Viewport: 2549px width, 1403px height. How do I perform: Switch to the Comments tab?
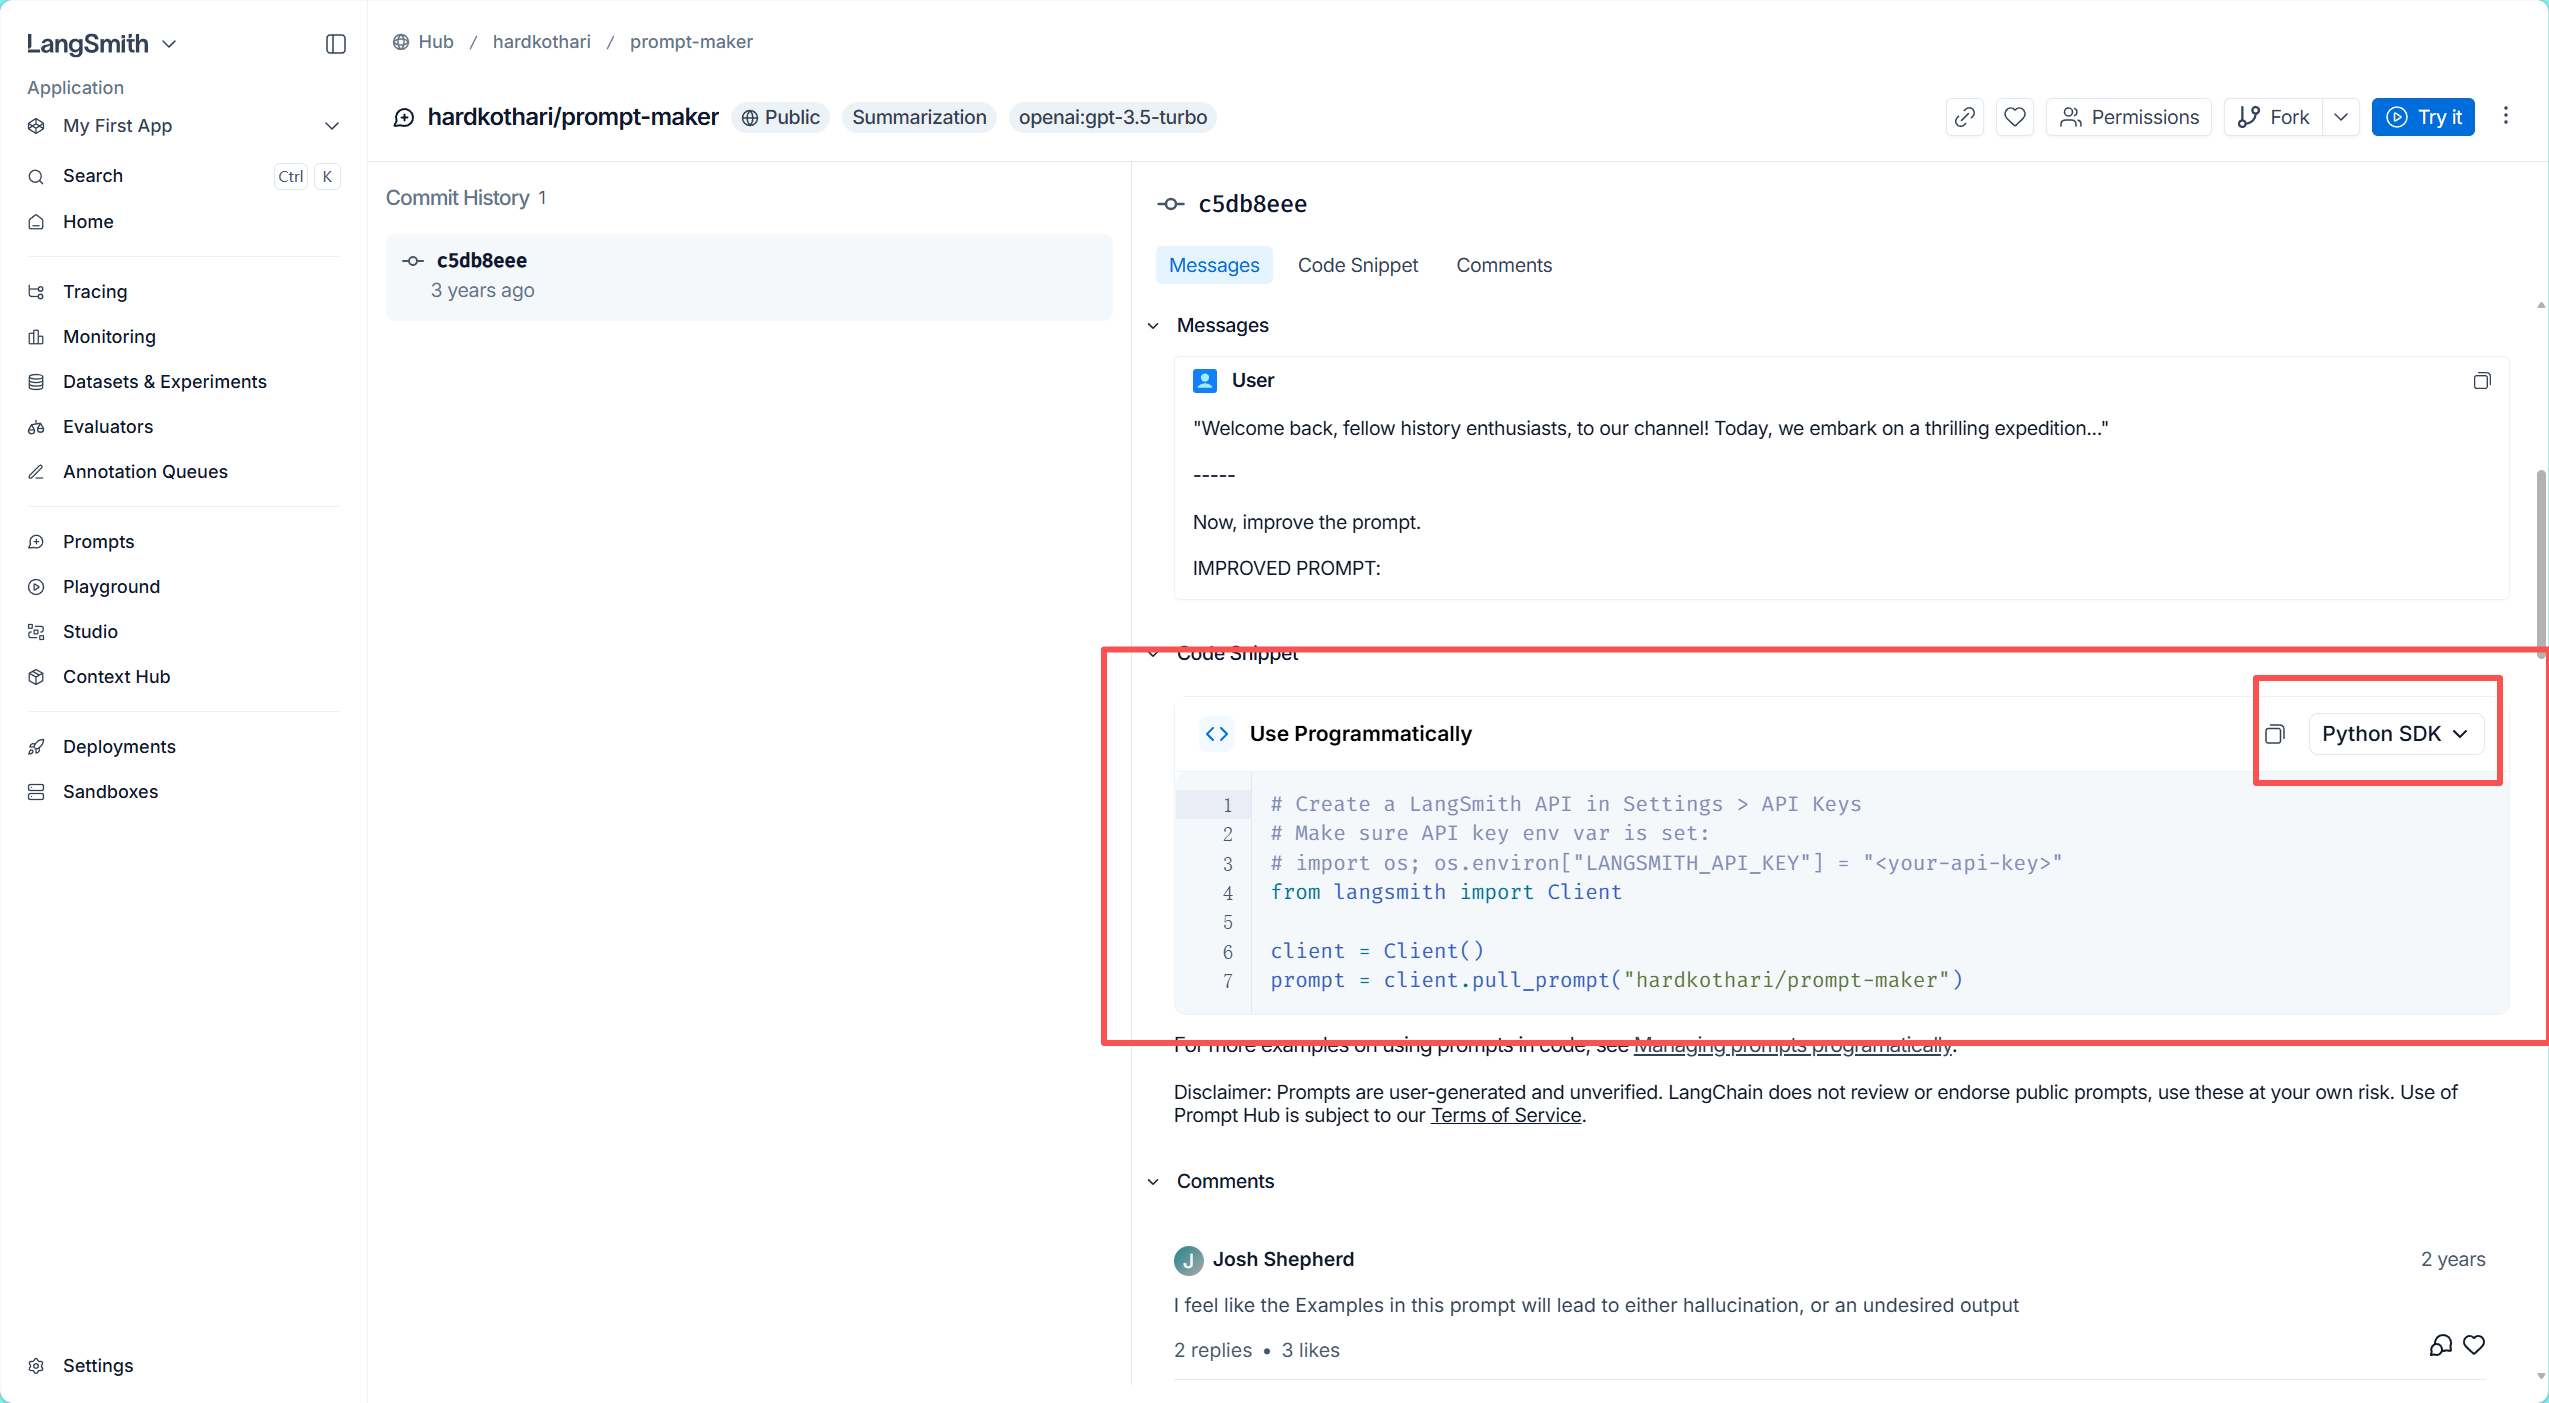coord(1504,265)
